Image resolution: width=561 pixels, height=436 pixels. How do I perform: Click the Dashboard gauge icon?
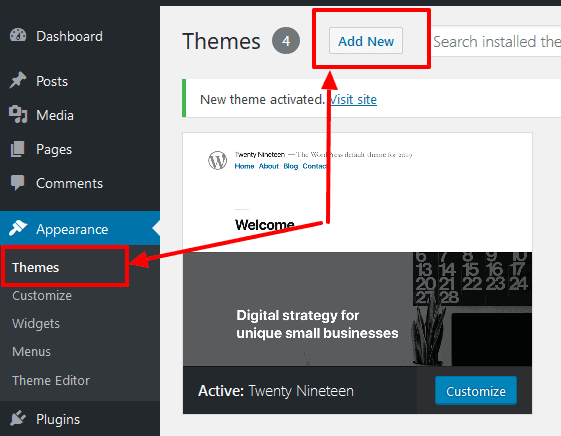(x=18, y=36)
